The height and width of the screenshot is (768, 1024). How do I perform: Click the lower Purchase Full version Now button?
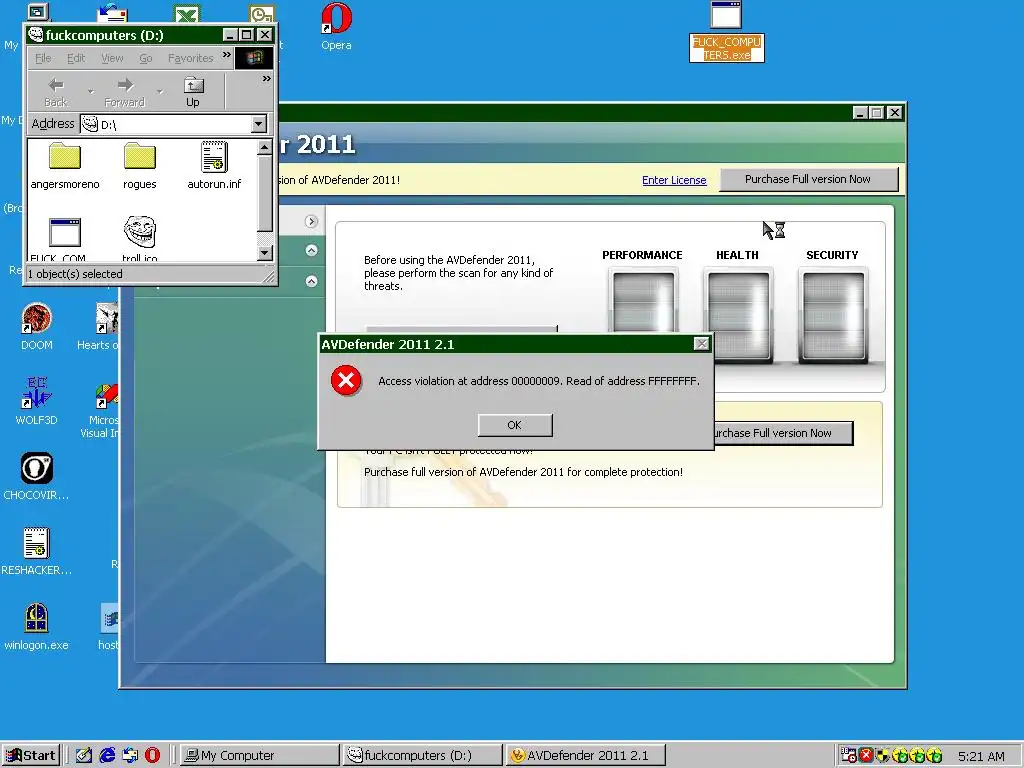[782, 433]
